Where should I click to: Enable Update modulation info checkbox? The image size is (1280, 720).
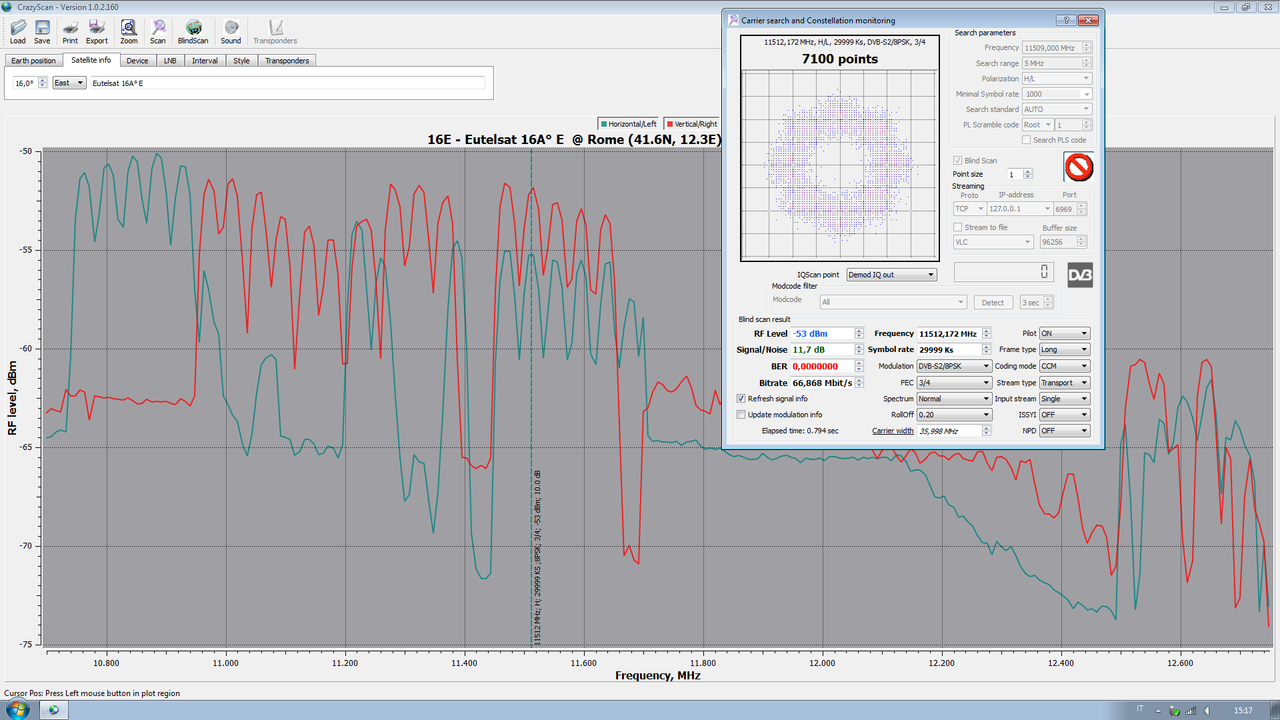click(741, 414)
